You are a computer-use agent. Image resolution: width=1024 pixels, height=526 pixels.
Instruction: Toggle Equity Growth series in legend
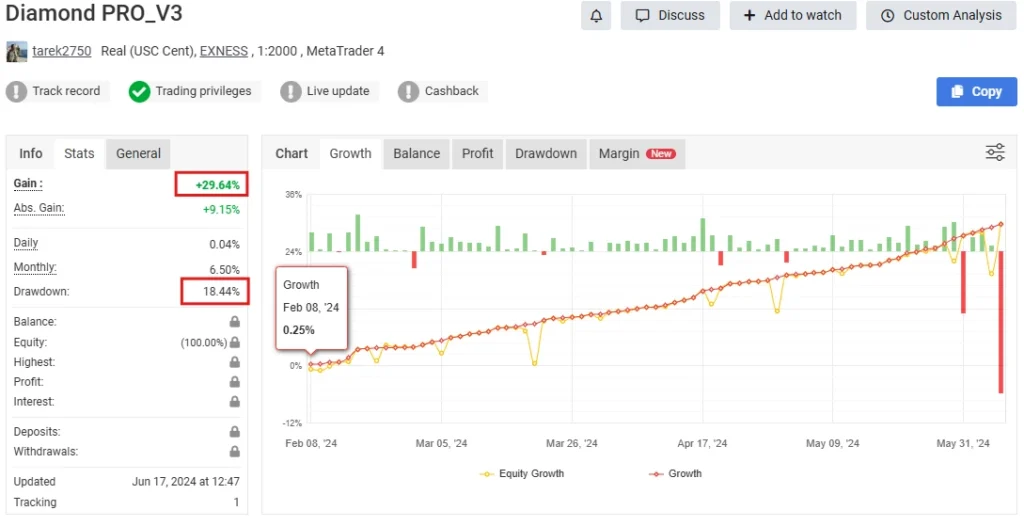521,473
